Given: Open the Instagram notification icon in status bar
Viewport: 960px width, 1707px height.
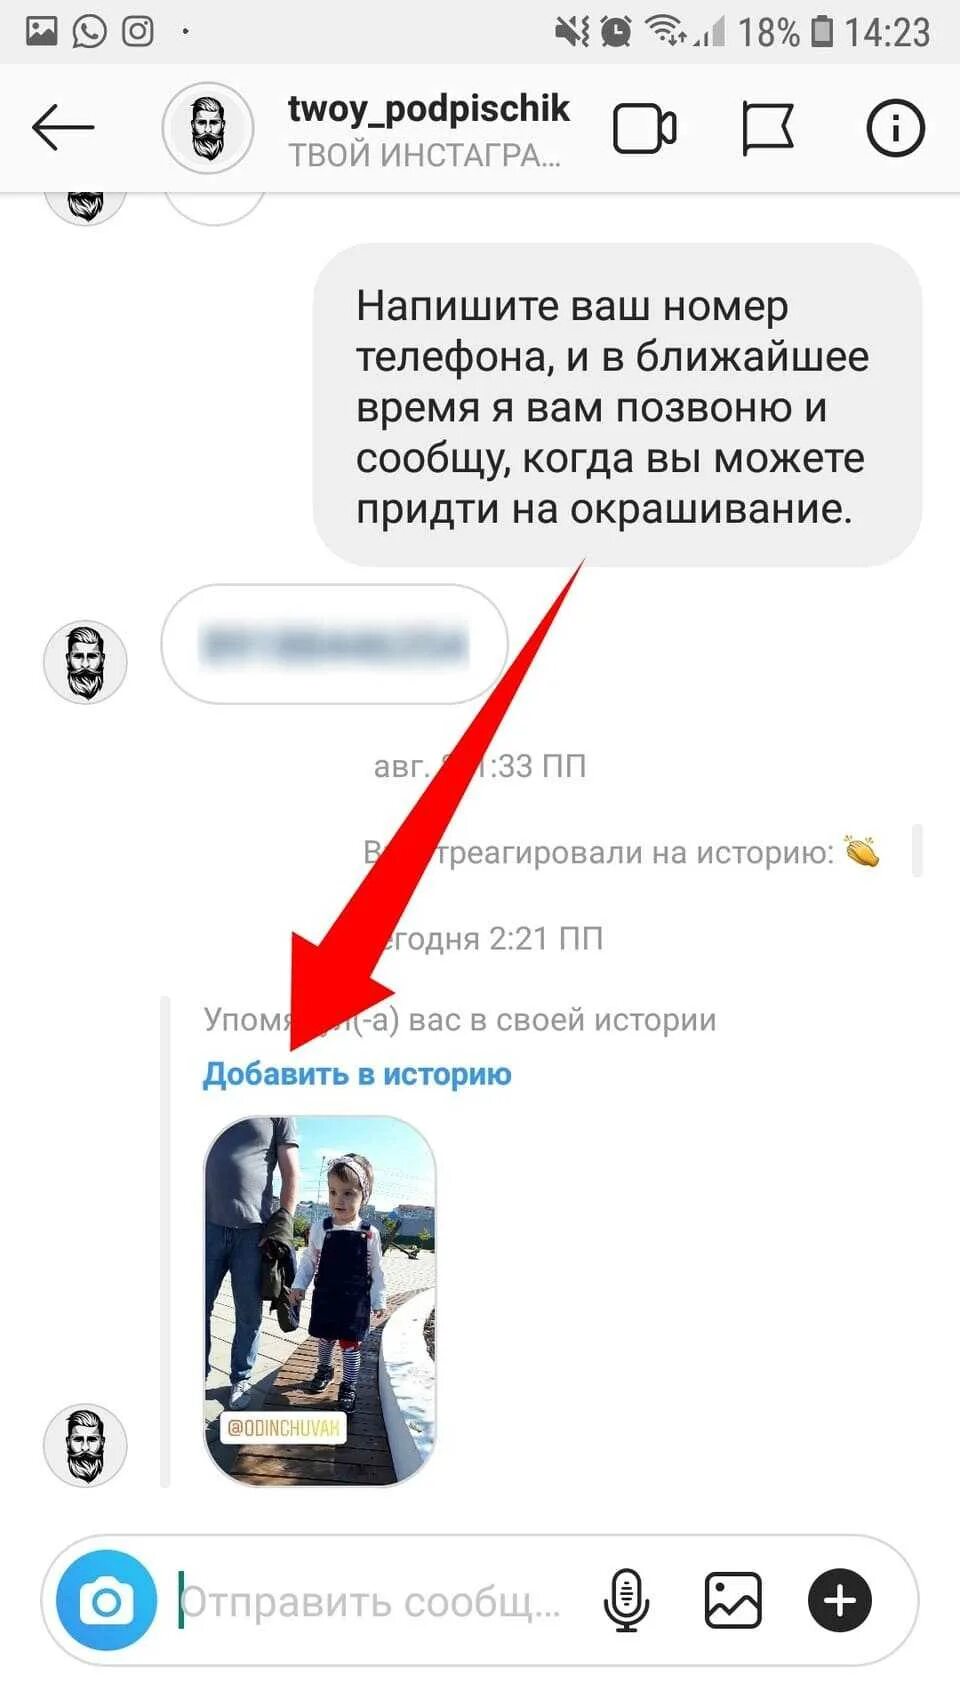Looking at the screenshot, I should 138,31.
